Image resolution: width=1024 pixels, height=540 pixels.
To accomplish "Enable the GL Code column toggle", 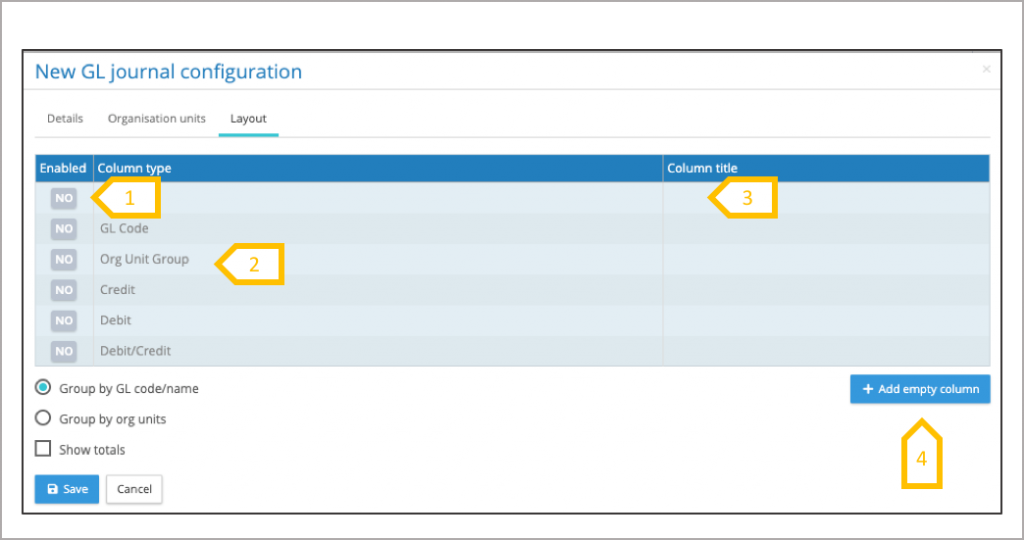I will point(64,229).
